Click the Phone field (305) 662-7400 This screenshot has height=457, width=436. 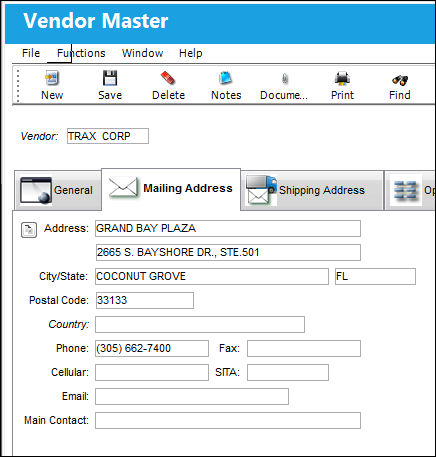point(152,348)
